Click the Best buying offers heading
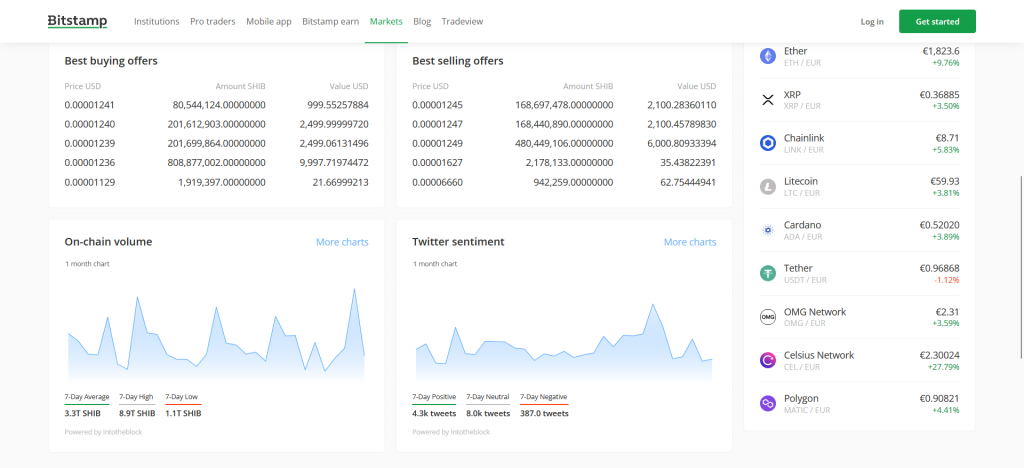This screenshot has height=468, width=1024. [x=111, y=61]
